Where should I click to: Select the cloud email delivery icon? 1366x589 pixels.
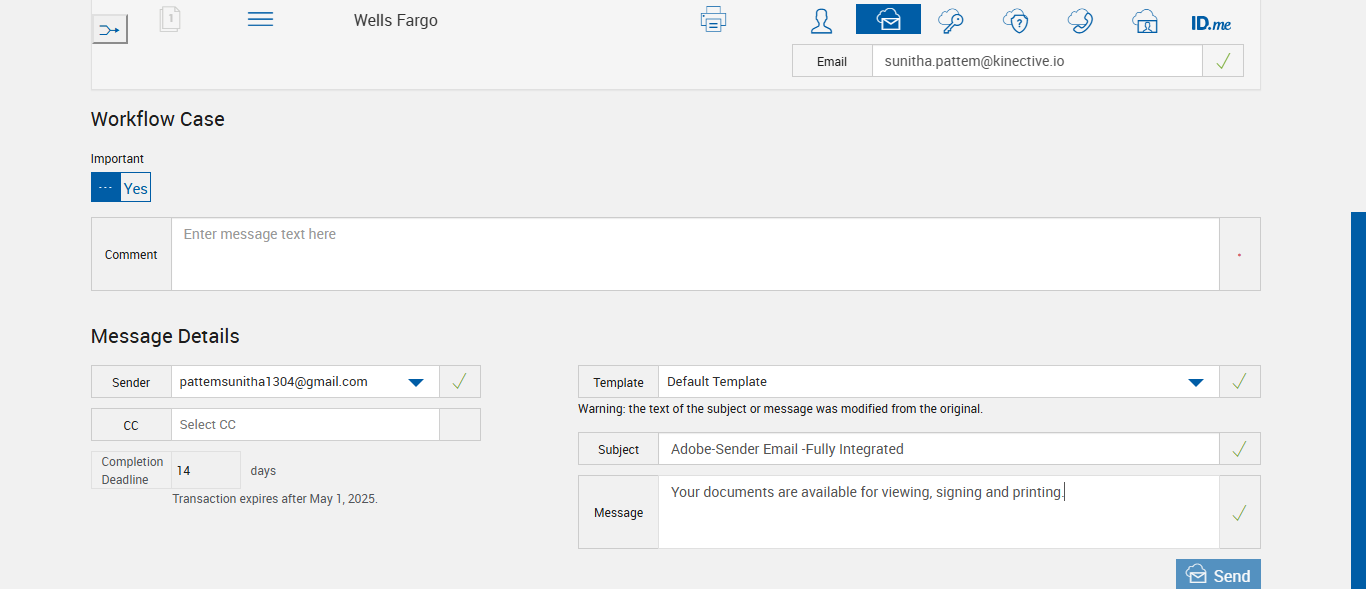coord(888,20)
